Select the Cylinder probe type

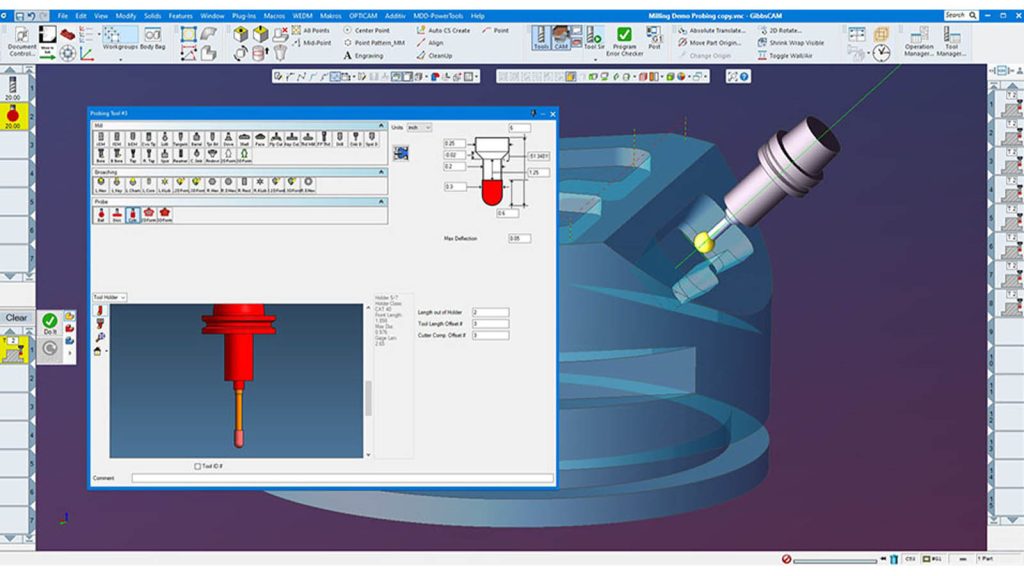point(133,215)
